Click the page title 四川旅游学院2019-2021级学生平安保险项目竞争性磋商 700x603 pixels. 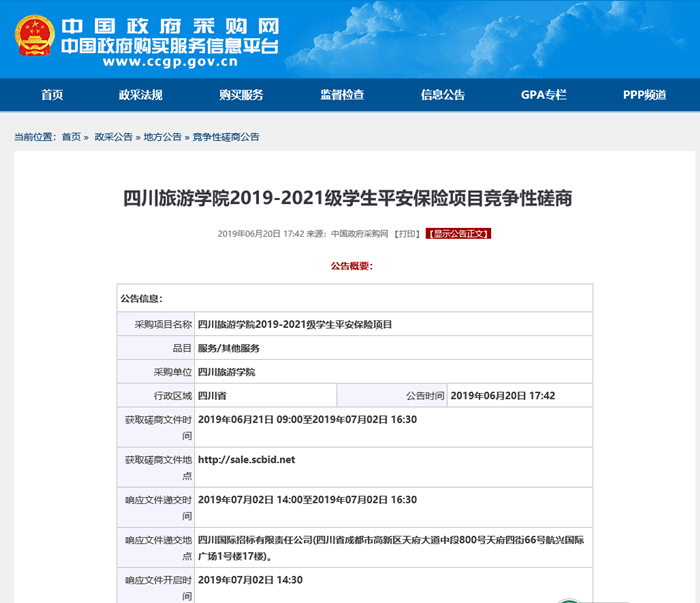347,198
